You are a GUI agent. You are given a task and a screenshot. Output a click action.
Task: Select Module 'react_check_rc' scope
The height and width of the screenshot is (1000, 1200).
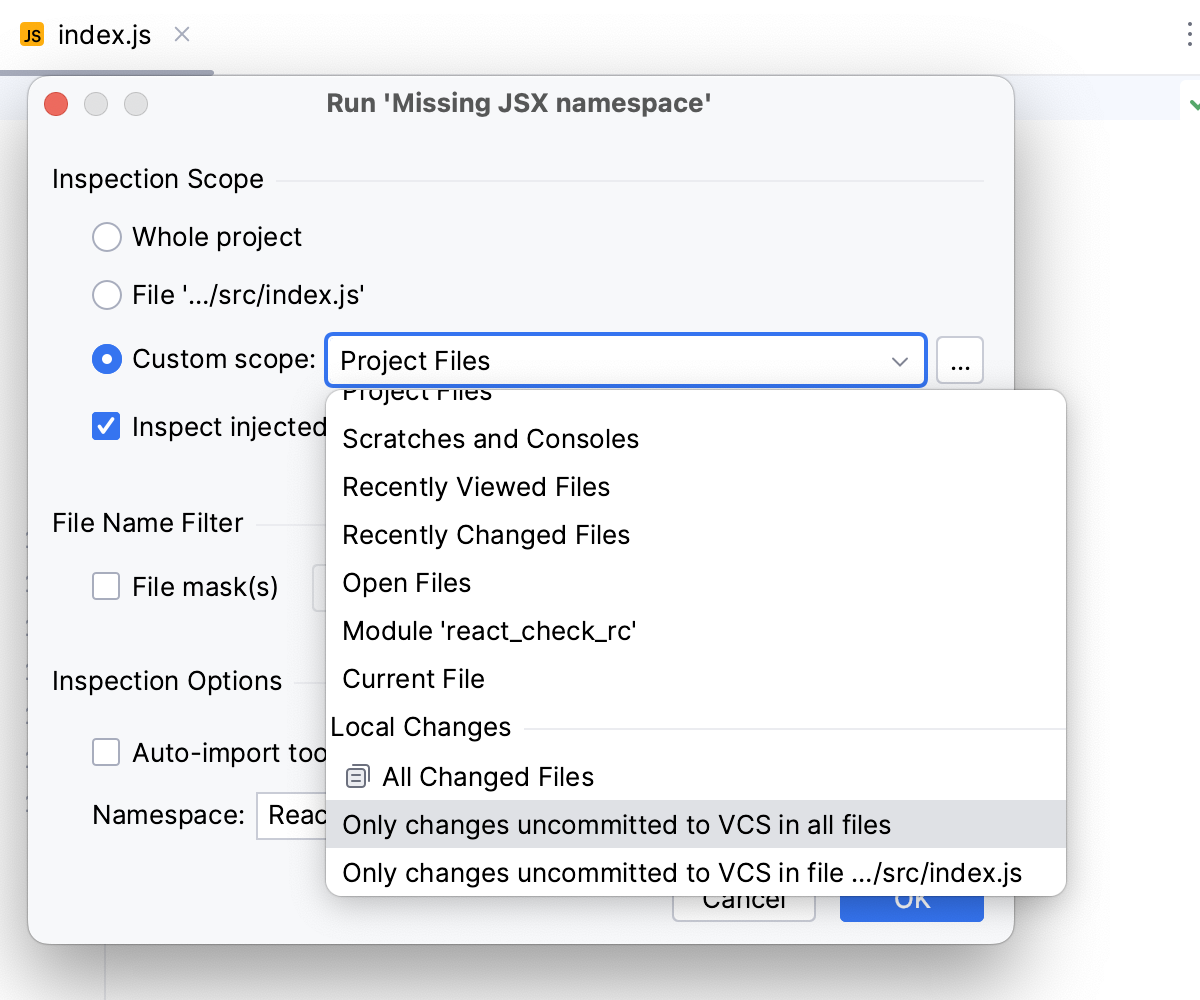pyautogui.click(x=489, y=631)
